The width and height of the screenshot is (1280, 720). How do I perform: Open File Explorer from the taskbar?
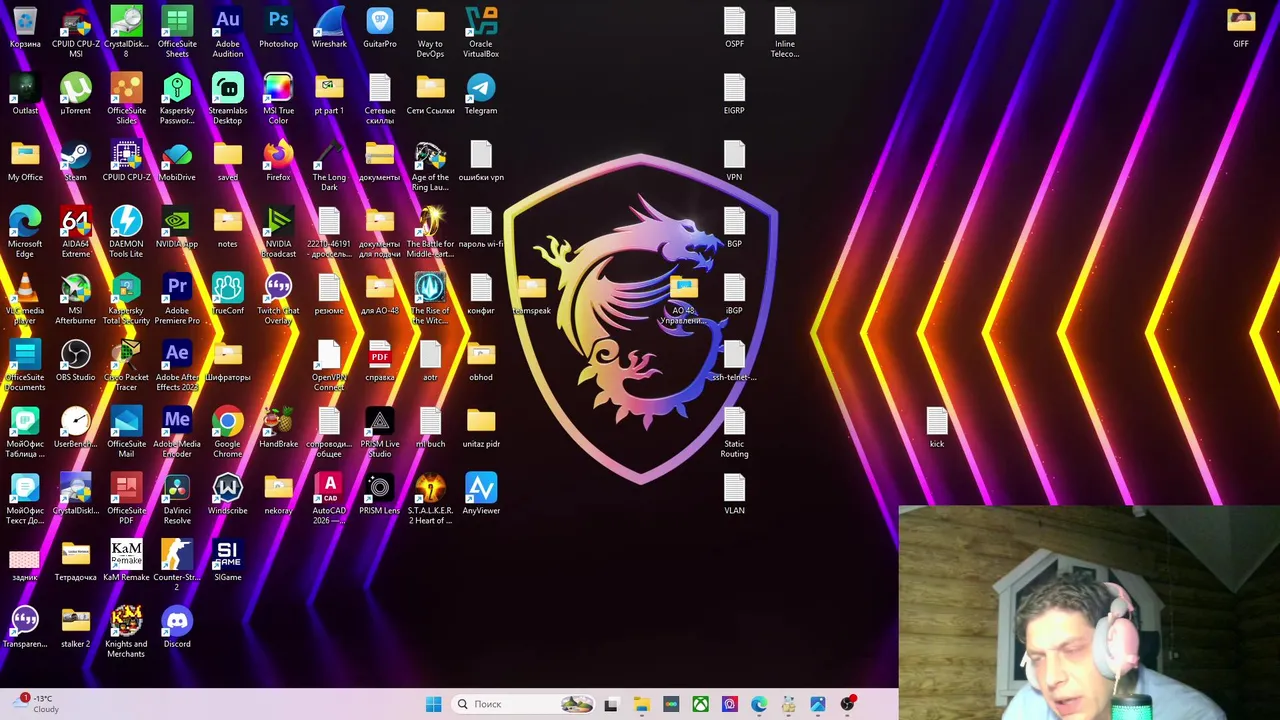coord(641,704)
